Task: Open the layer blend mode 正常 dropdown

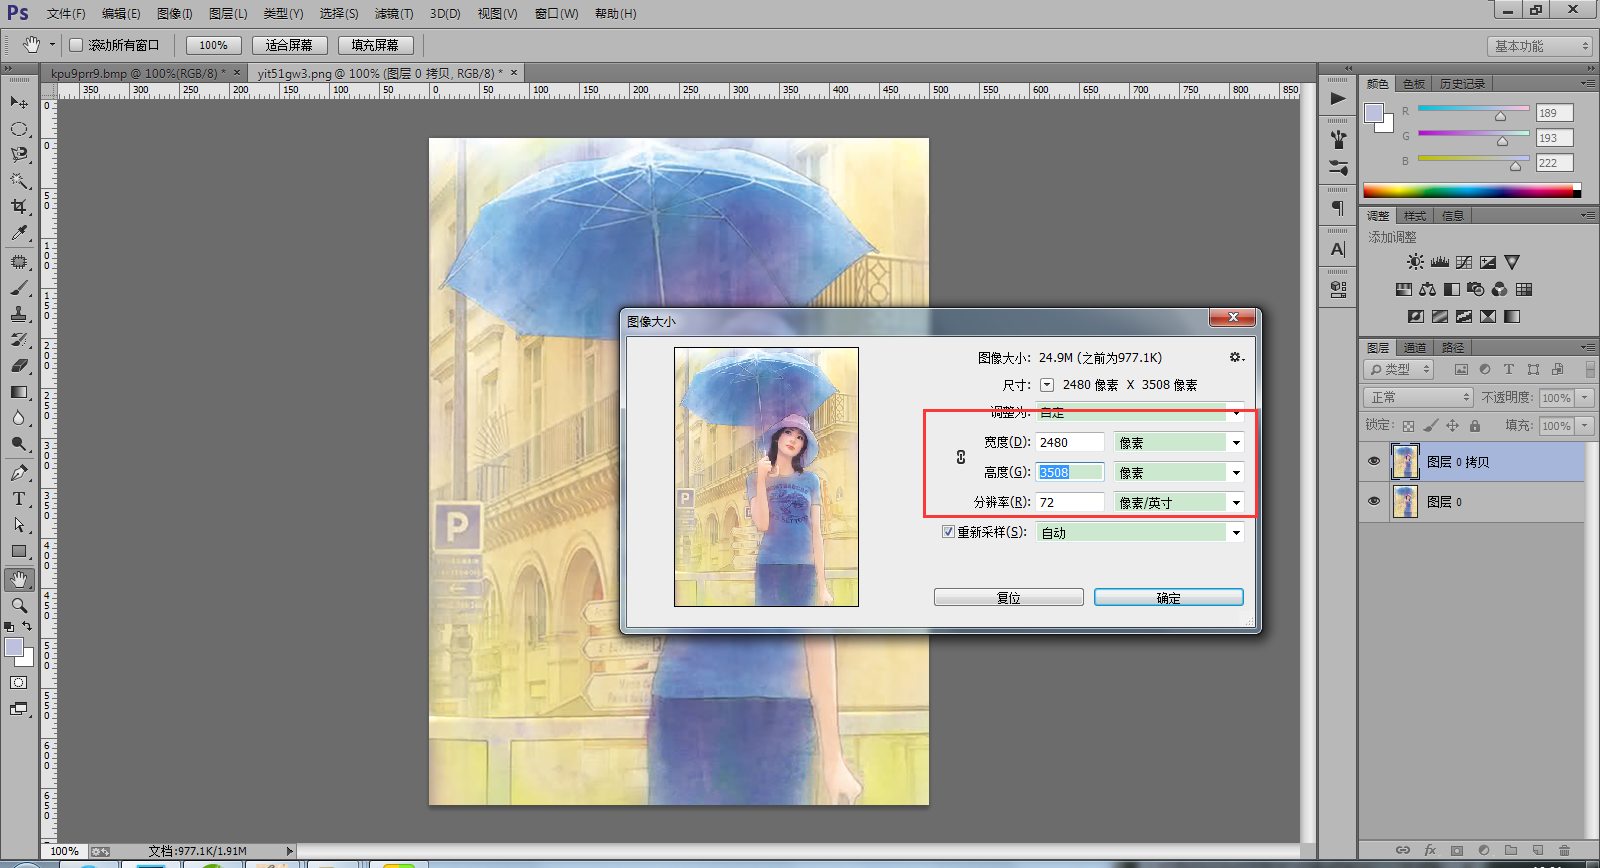Action: (1419, 397)
